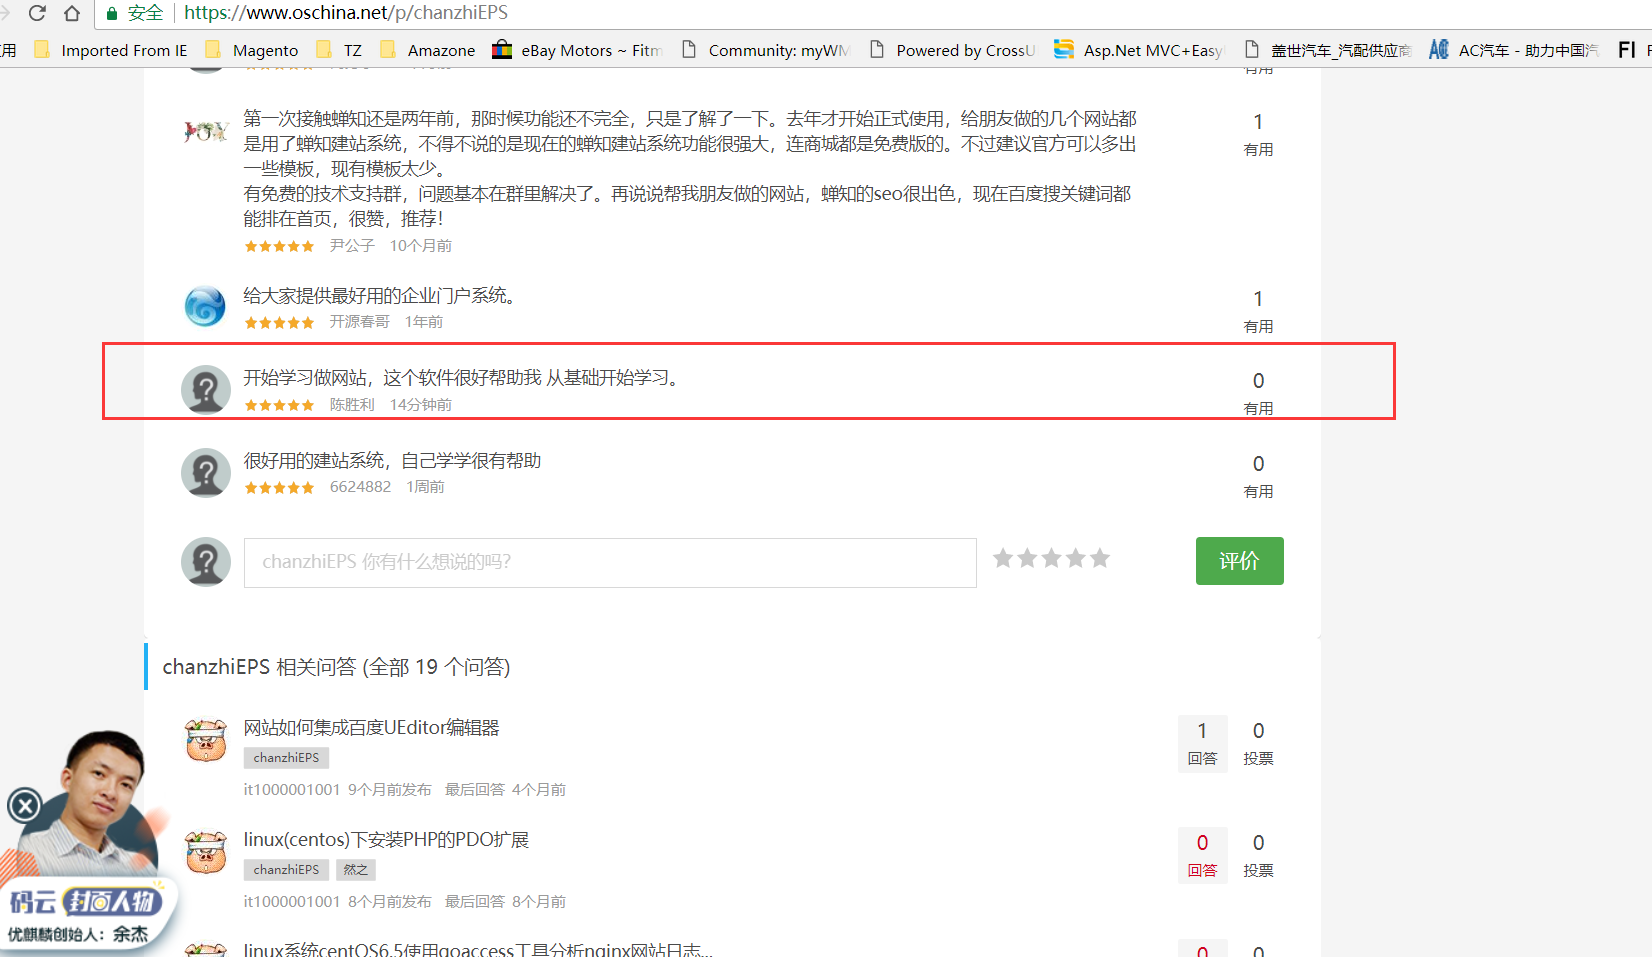Click blue swirl avatar of 开源春哥
This screenshot has width=1652, height=957.
coord(206,306)
